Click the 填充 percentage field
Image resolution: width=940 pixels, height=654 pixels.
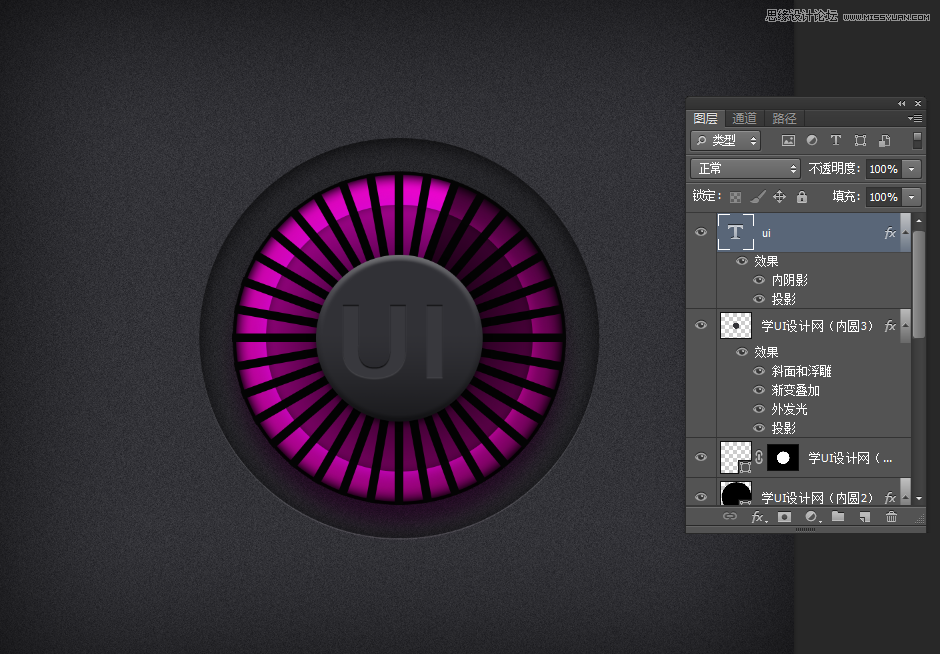point(883,197)
